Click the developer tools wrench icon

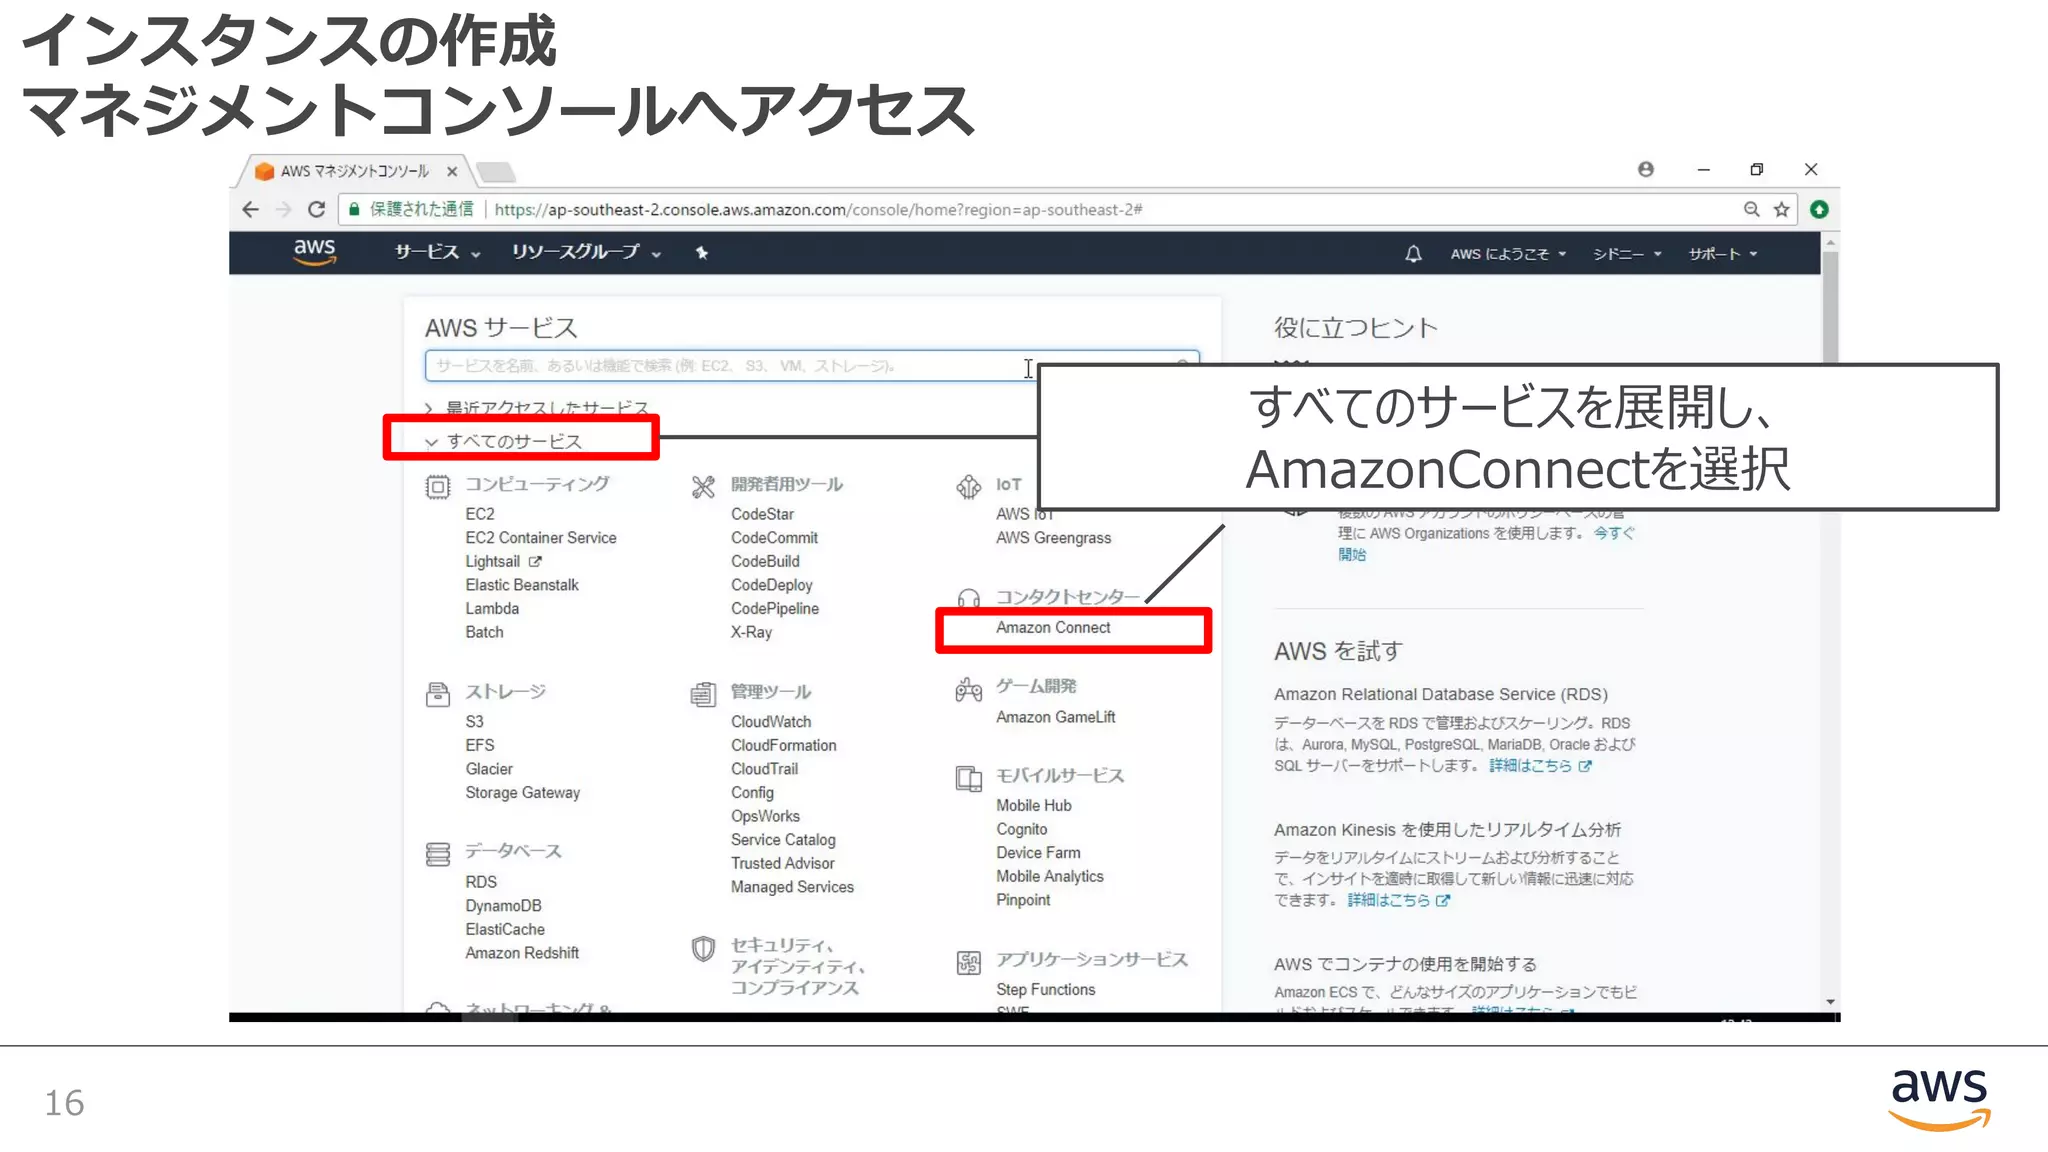[703, 487]
